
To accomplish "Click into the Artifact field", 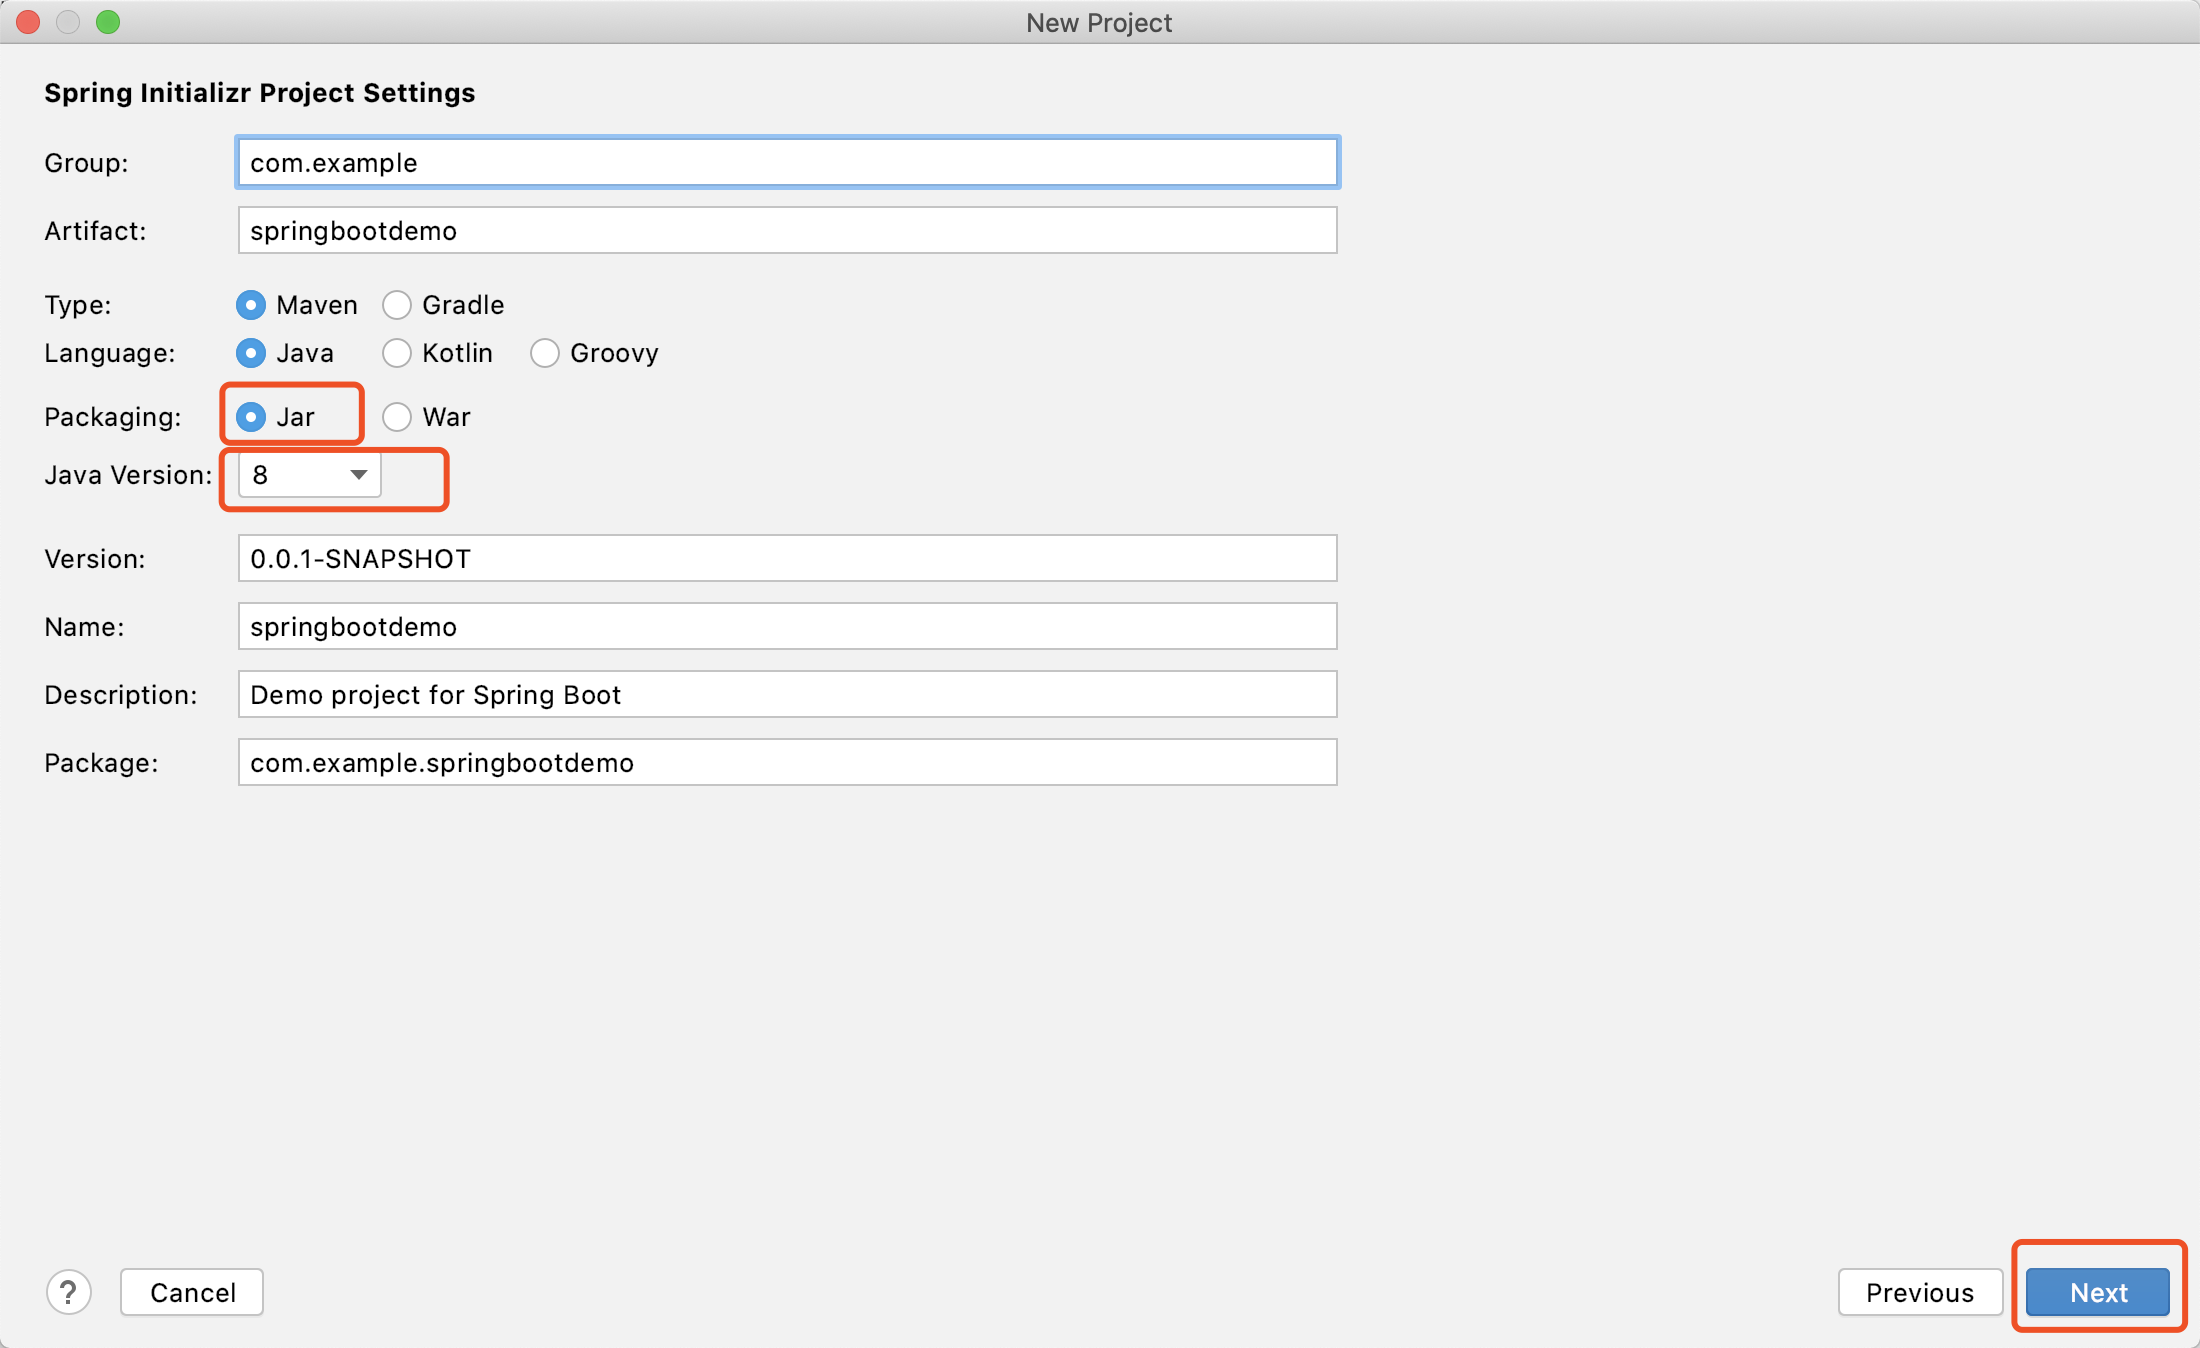I will 787,231.
